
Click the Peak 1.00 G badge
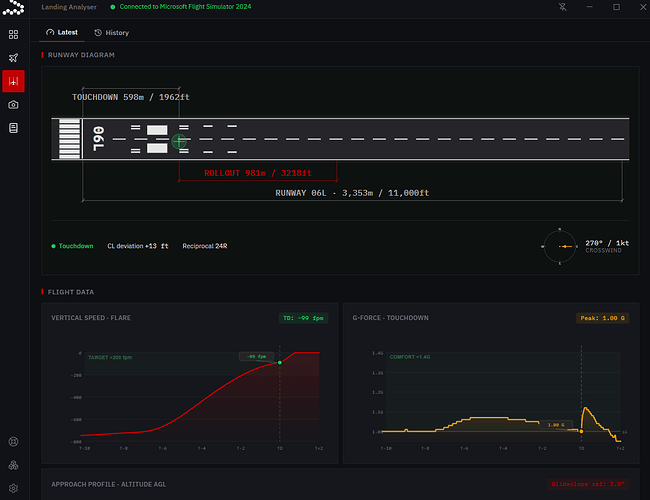[602, 318]
